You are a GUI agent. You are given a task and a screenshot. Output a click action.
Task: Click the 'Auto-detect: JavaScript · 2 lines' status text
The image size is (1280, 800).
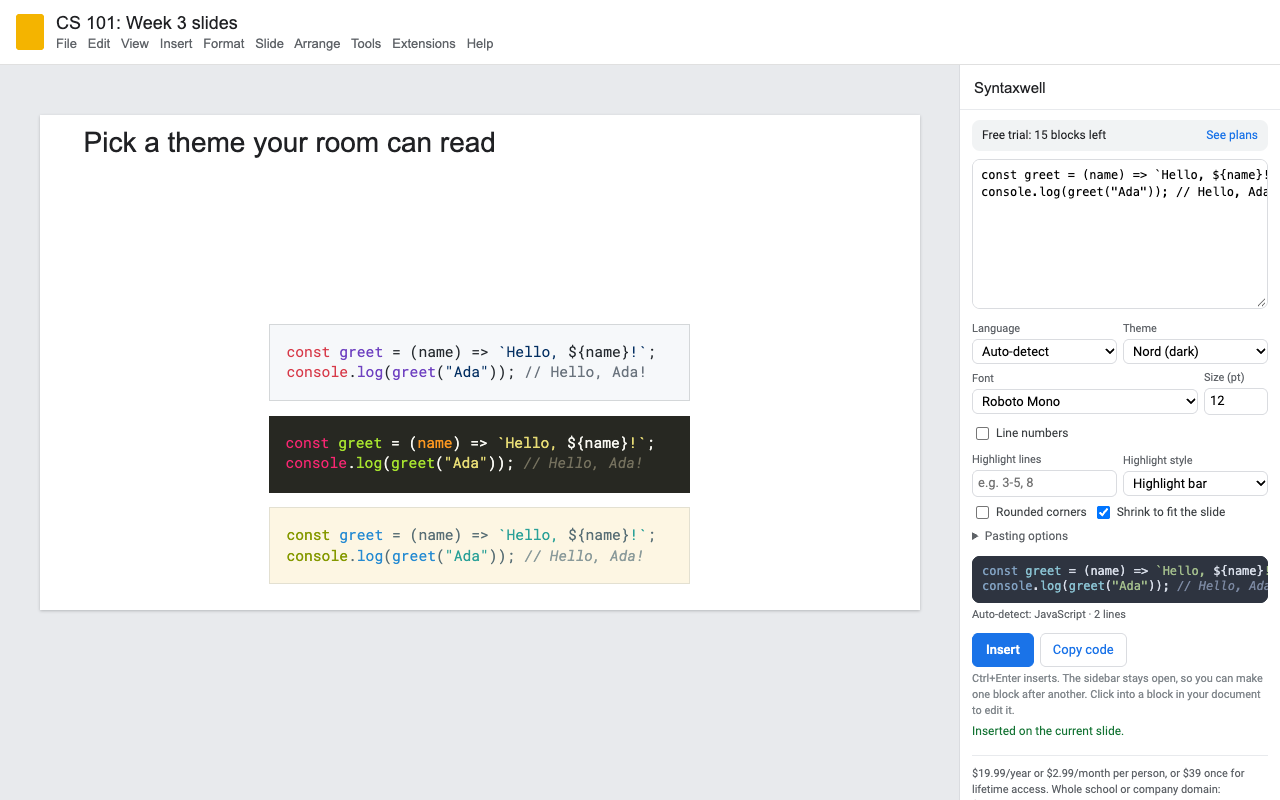(1049, 614)
